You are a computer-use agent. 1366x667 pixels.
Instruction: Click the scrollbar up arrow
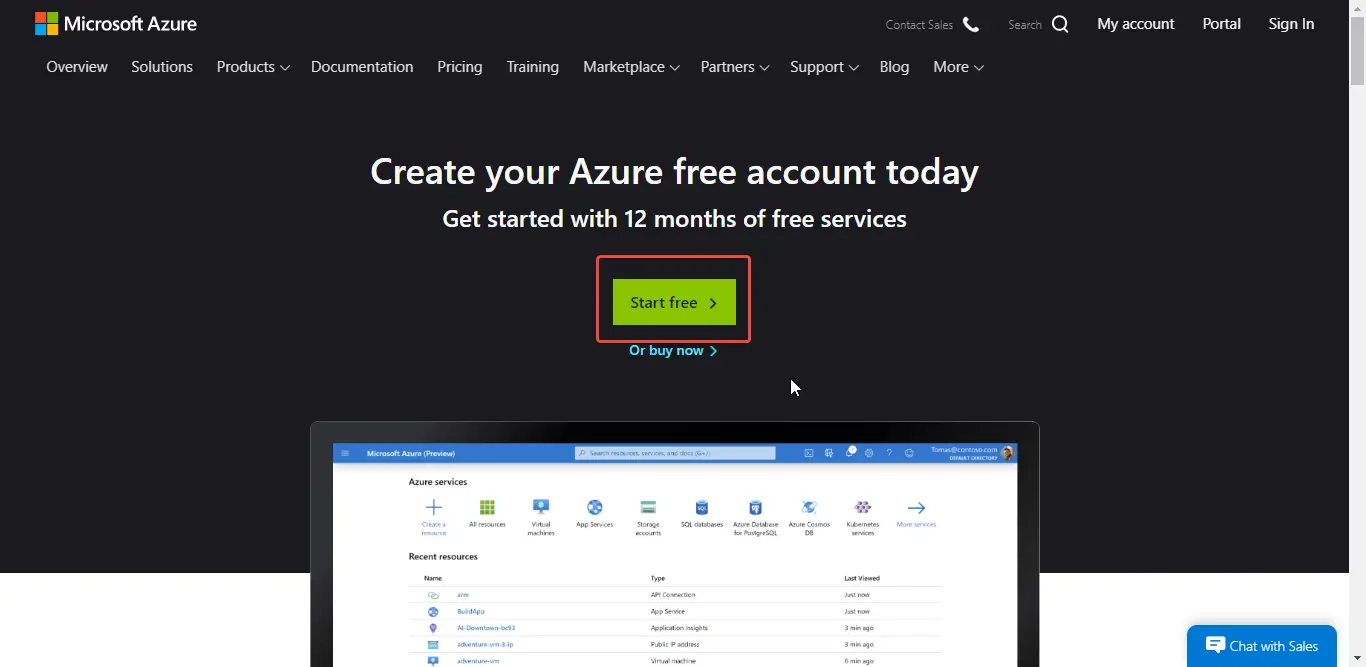[x=1357, y=7]
